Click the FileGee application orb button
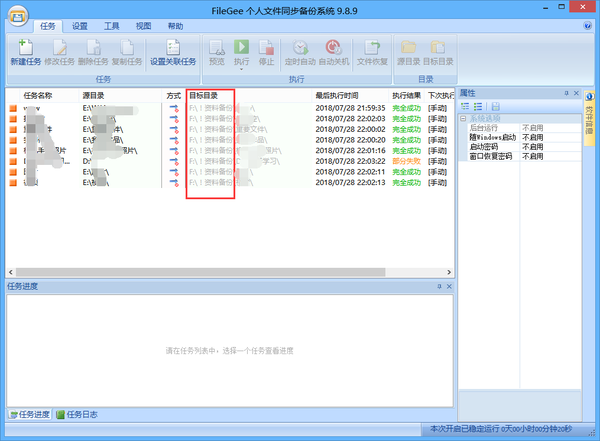The width and height of the screenshot is (600, 441). [x=18, y=17]
